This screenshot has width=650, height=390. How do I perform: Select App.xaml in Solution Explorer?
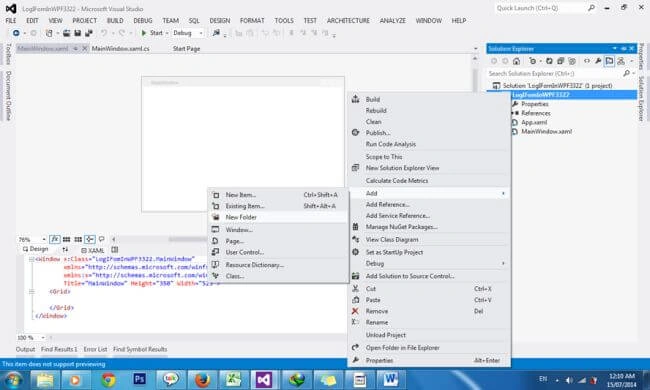coord(534,122)
